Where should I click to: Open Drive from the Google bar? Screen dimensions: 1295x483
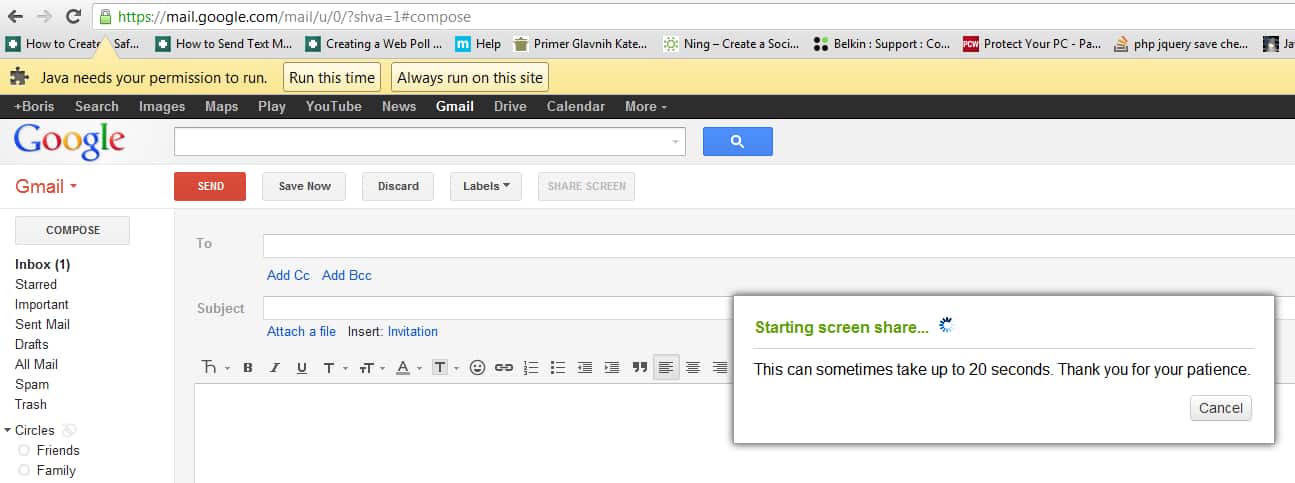(510, 106)
